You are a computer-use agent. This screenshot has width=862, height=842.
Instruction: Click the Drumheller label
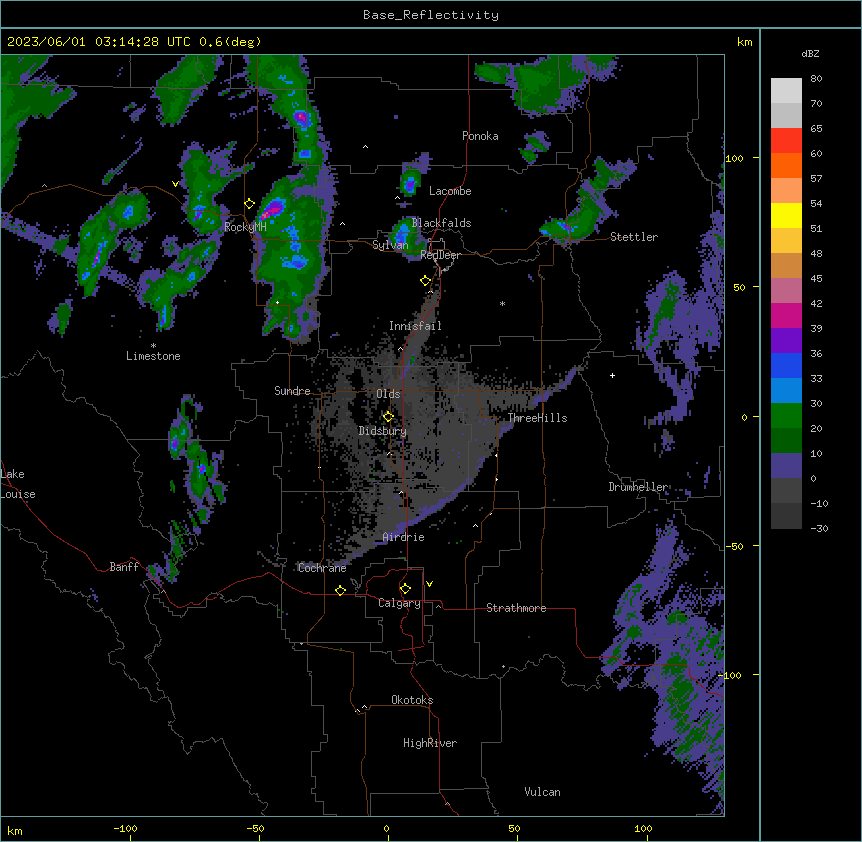(x=638, y=487)
